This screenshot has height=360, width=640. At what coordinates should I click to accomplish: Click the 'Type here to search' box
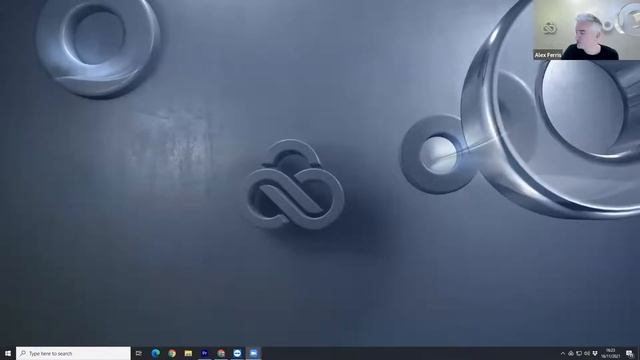73,353
